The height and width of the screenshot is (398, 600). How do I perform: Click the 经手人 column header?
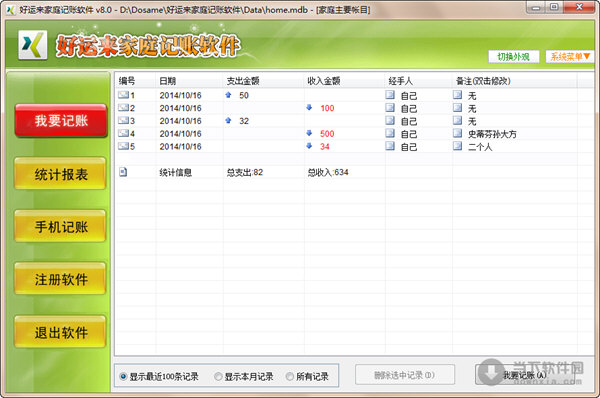click(419, 81)
